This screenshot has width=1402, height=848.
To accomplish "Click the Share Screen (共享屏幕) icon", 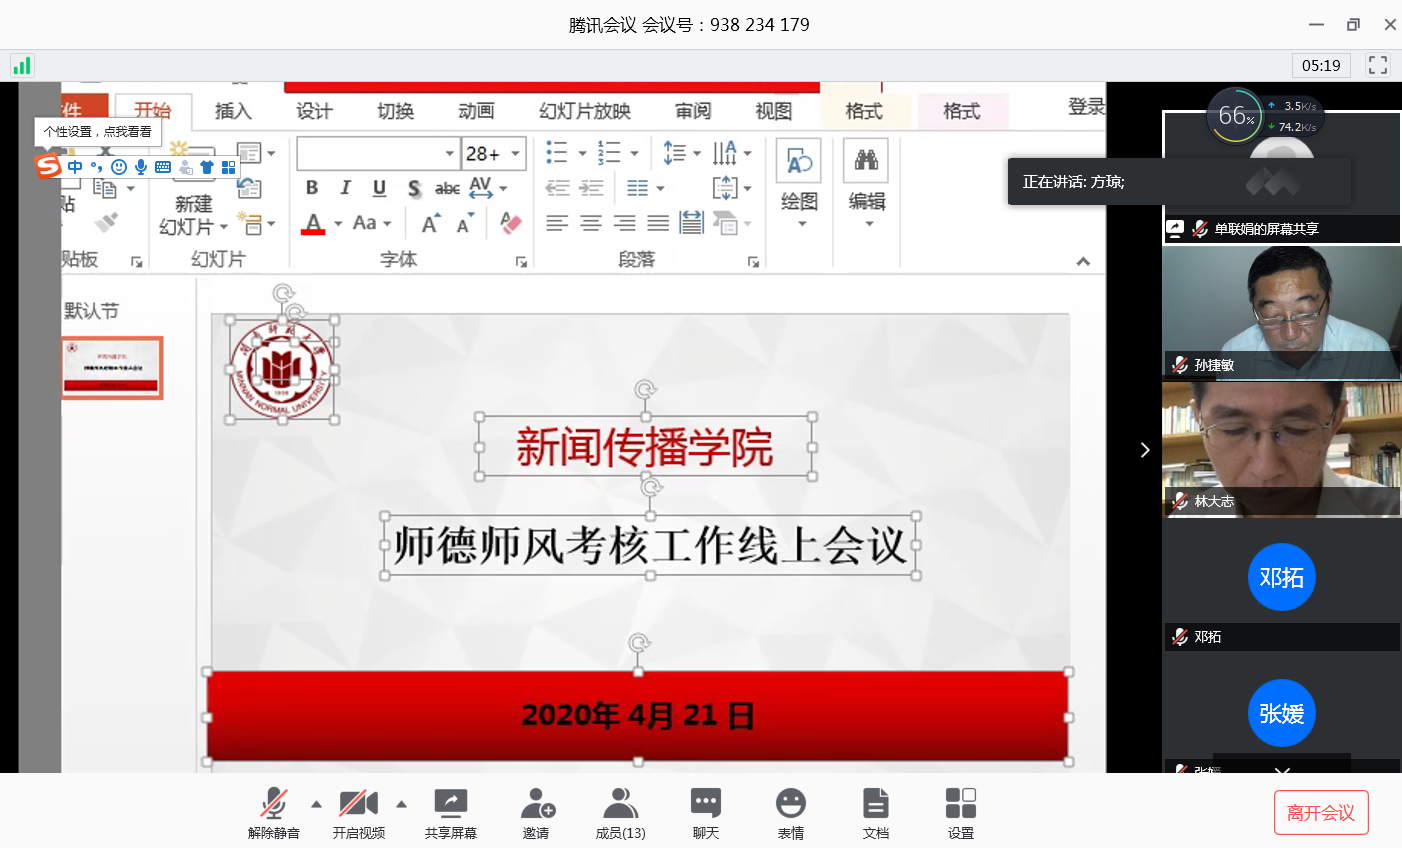I will (450, 804).
